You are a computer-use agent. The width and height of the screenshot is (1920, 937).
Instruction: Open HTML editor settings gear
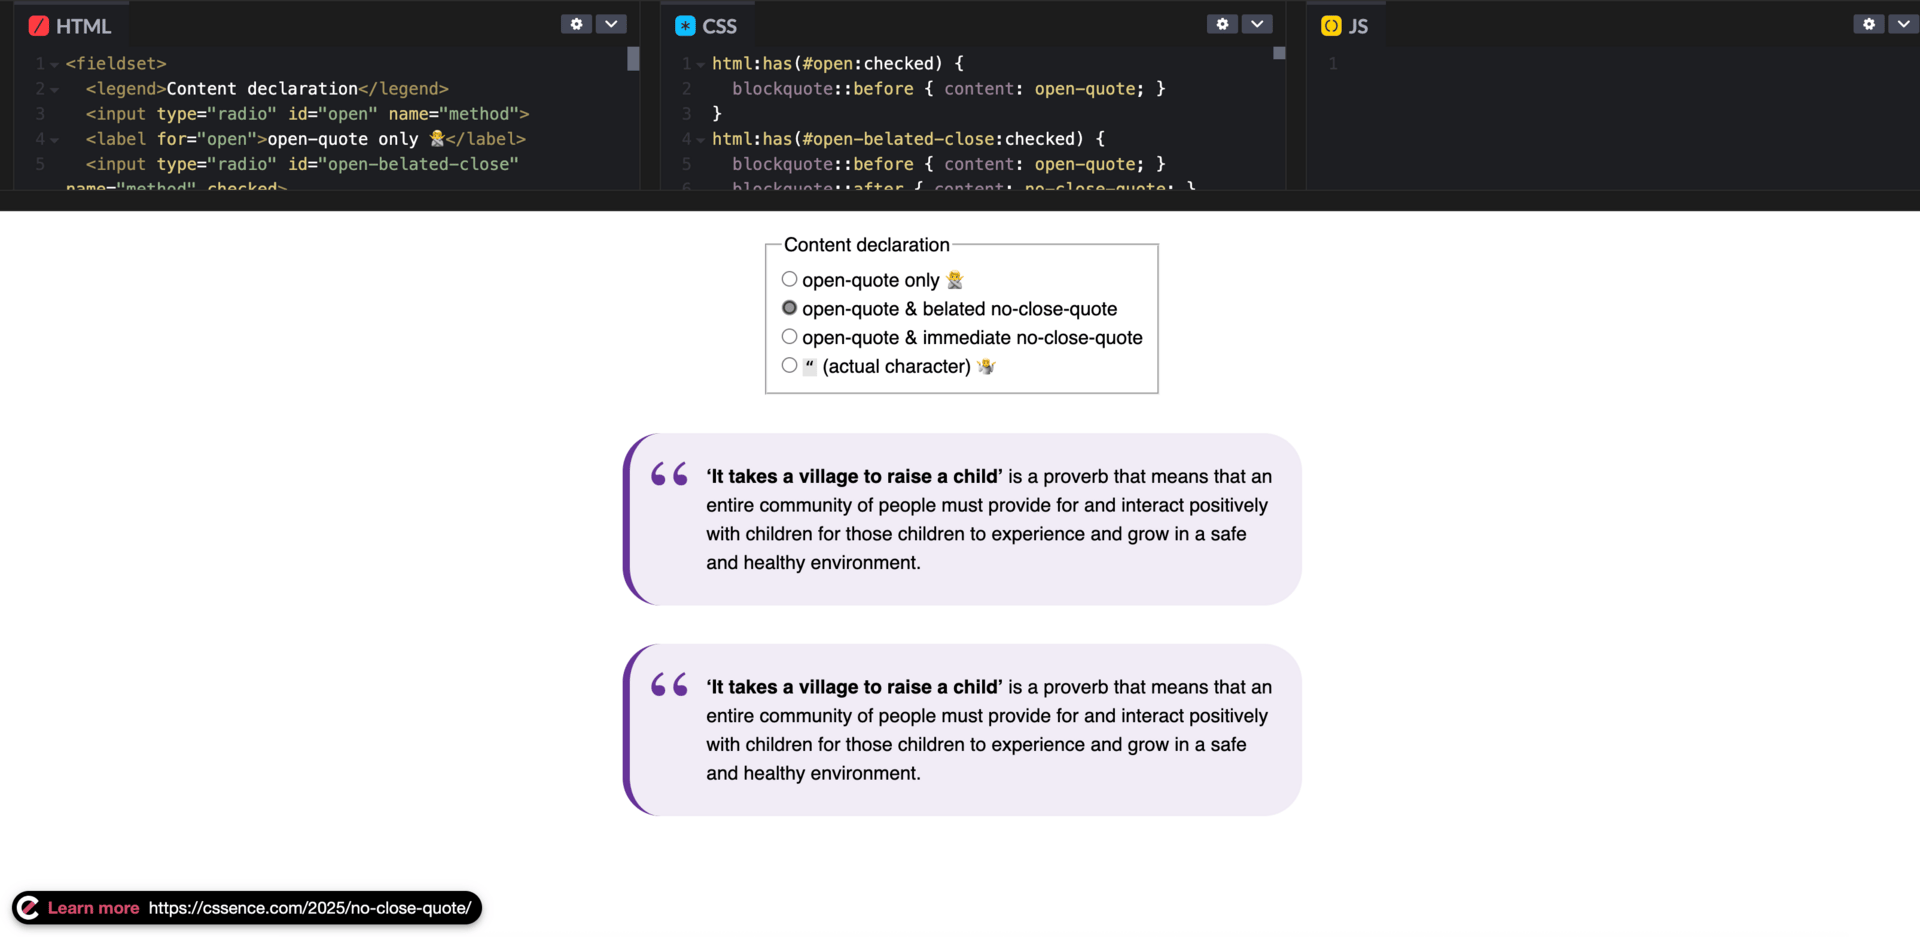point(576,24)
